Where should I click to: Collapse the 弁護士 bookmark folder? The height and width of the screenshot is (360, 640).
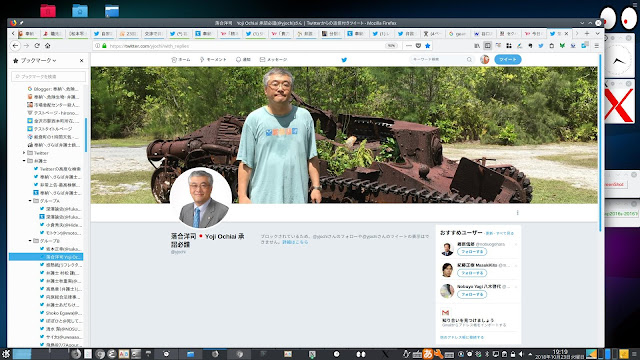24,161
